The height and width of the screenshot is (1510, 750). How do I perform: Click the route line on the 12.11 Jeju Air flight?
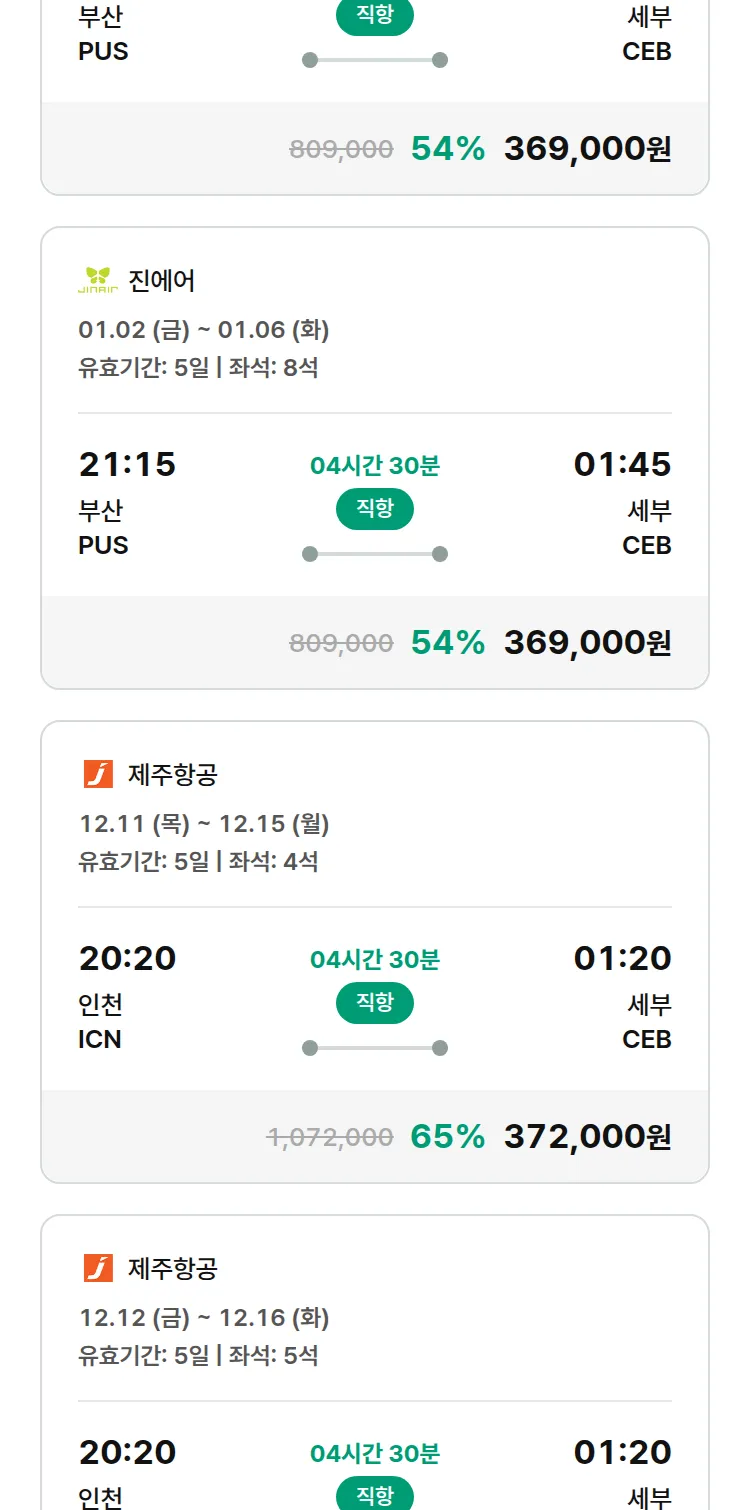click(375, 1048)
